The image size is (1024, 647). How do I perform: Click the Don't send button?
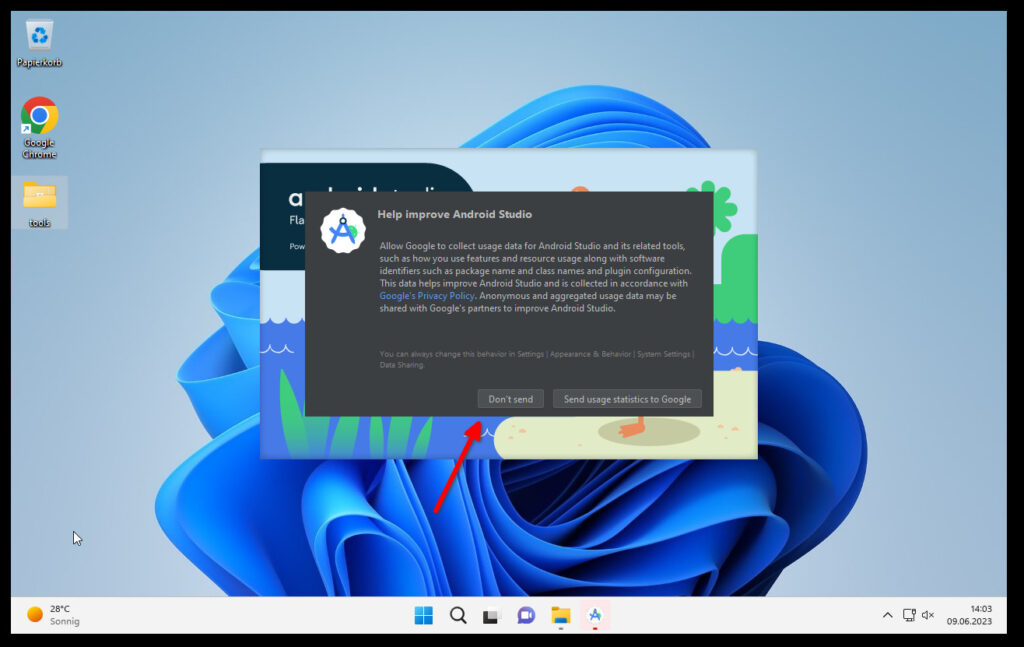coord(510,399)
